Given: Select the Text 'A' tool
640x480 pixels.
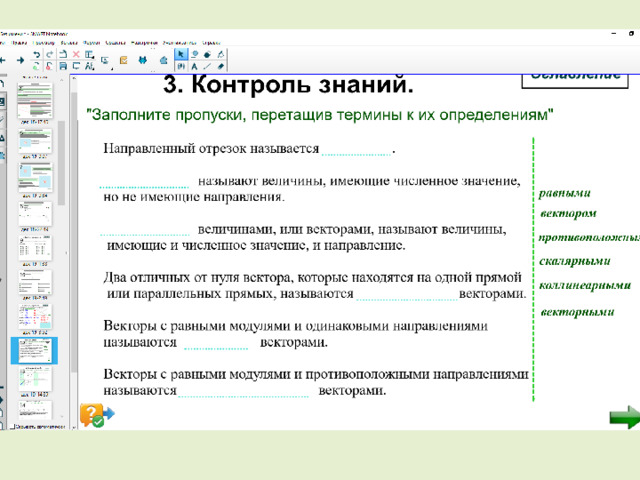Looking at the screenshot, I should pyautogui.click(x=194, y=66).
